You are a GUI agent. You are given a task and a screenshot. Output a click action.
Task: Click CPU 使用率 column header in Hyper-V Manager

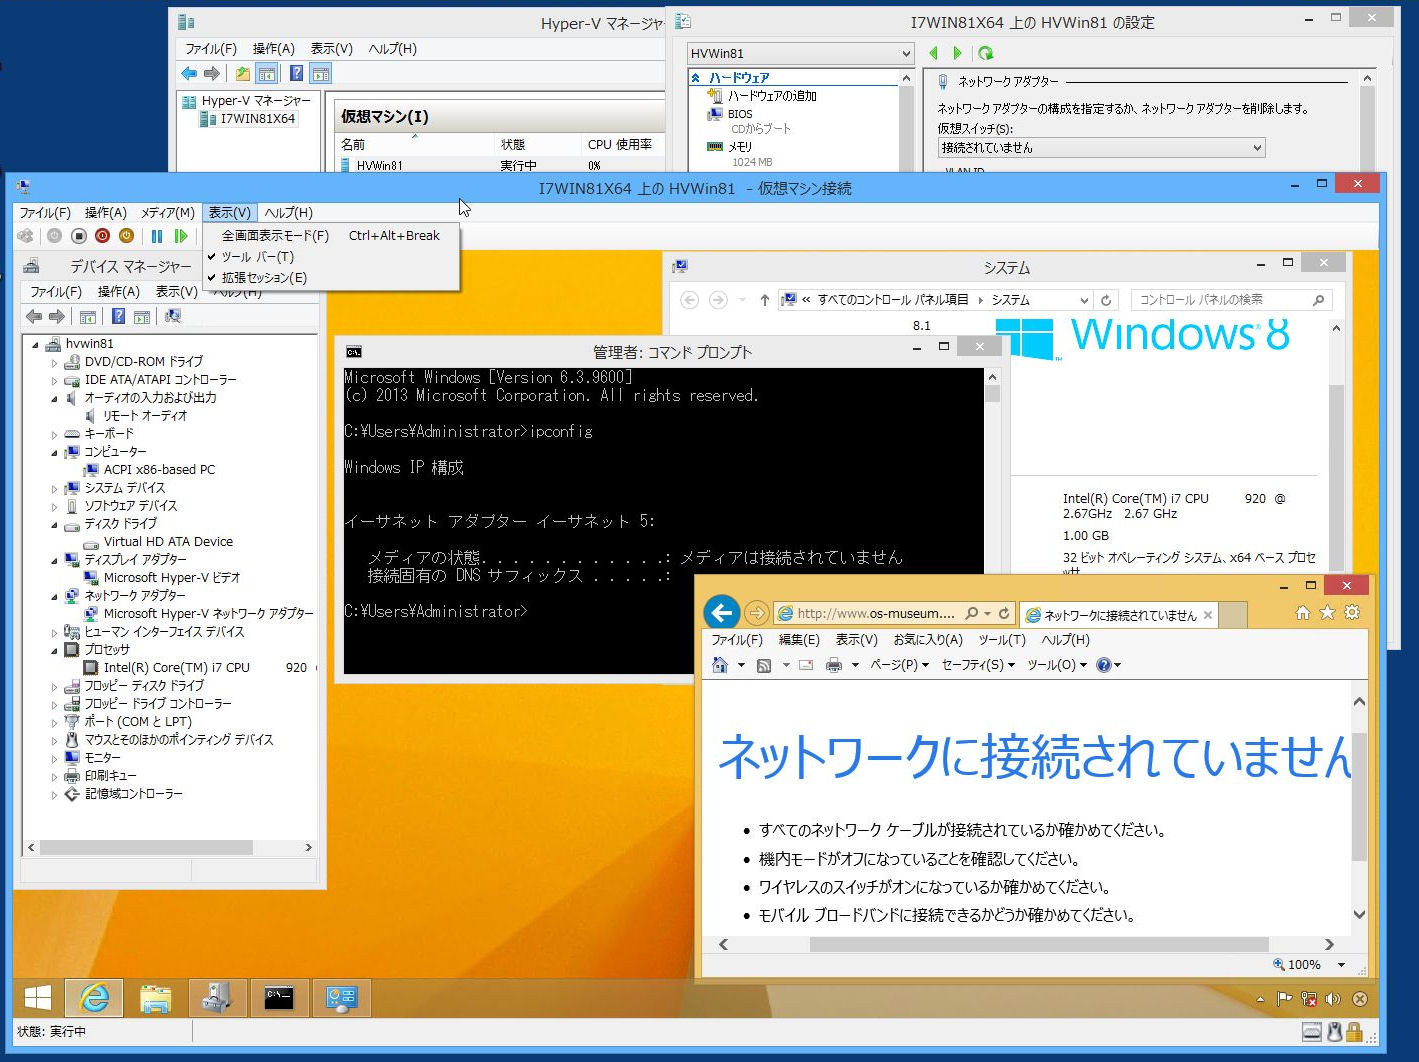click(x=620, y=145)
